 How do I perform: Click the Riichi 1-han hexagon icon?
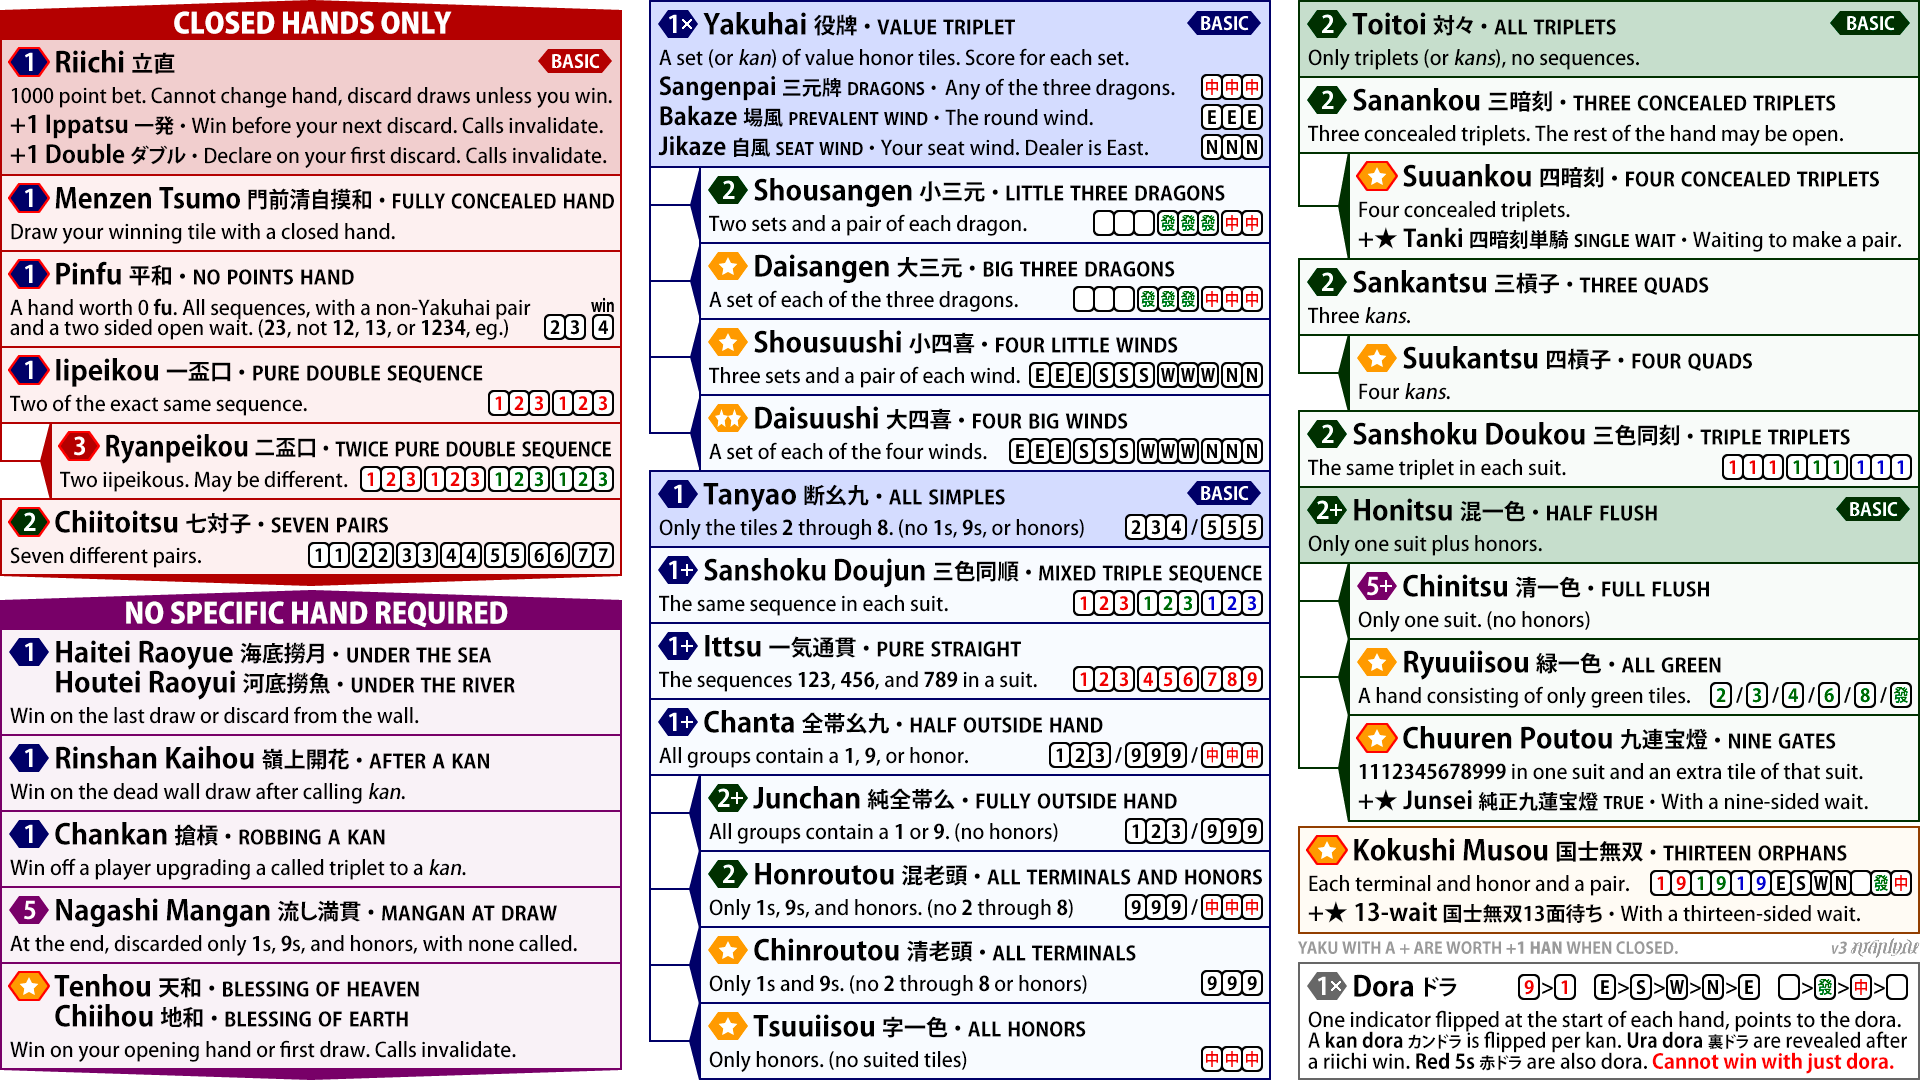tap(29, 62)
